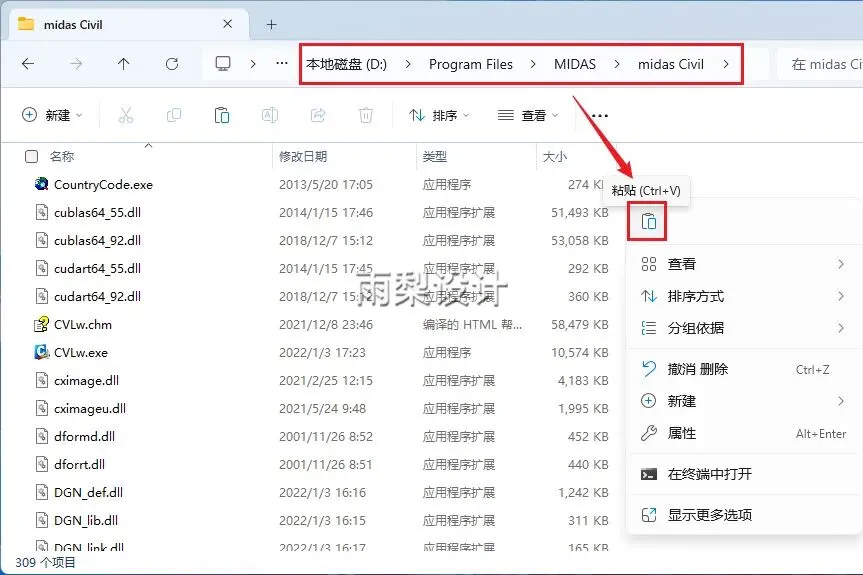The image size is (863, 575).
Task: Select the midas Civil window tab
Action: click(127, 25)
